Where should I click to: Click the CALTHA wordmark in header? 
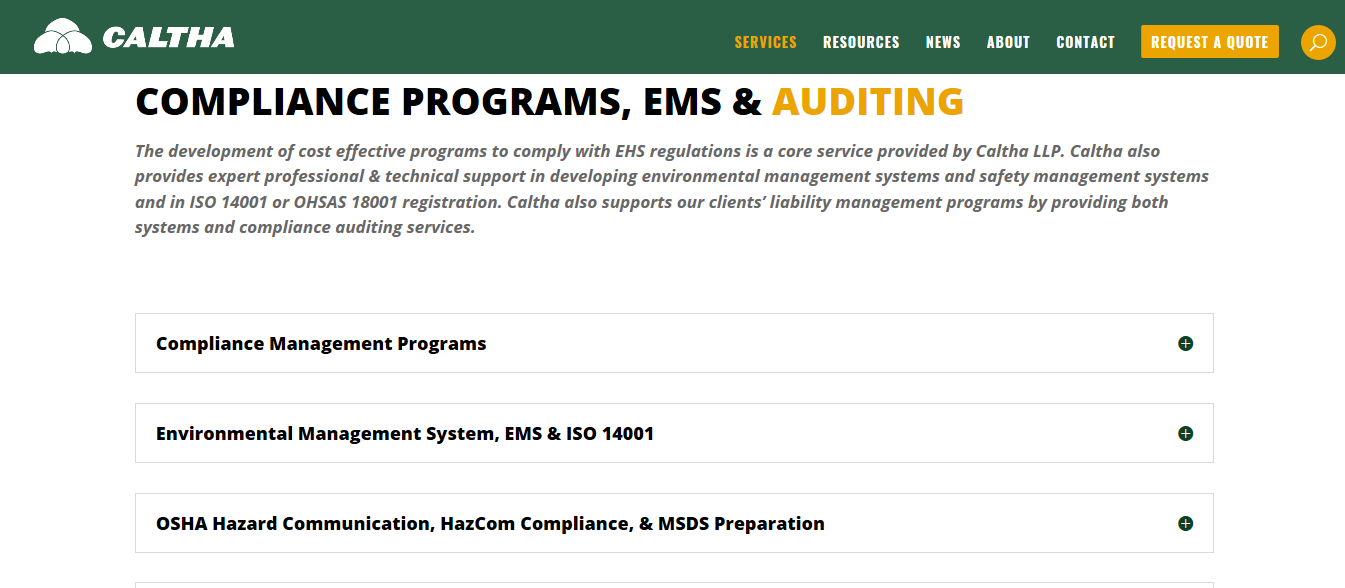168,38
